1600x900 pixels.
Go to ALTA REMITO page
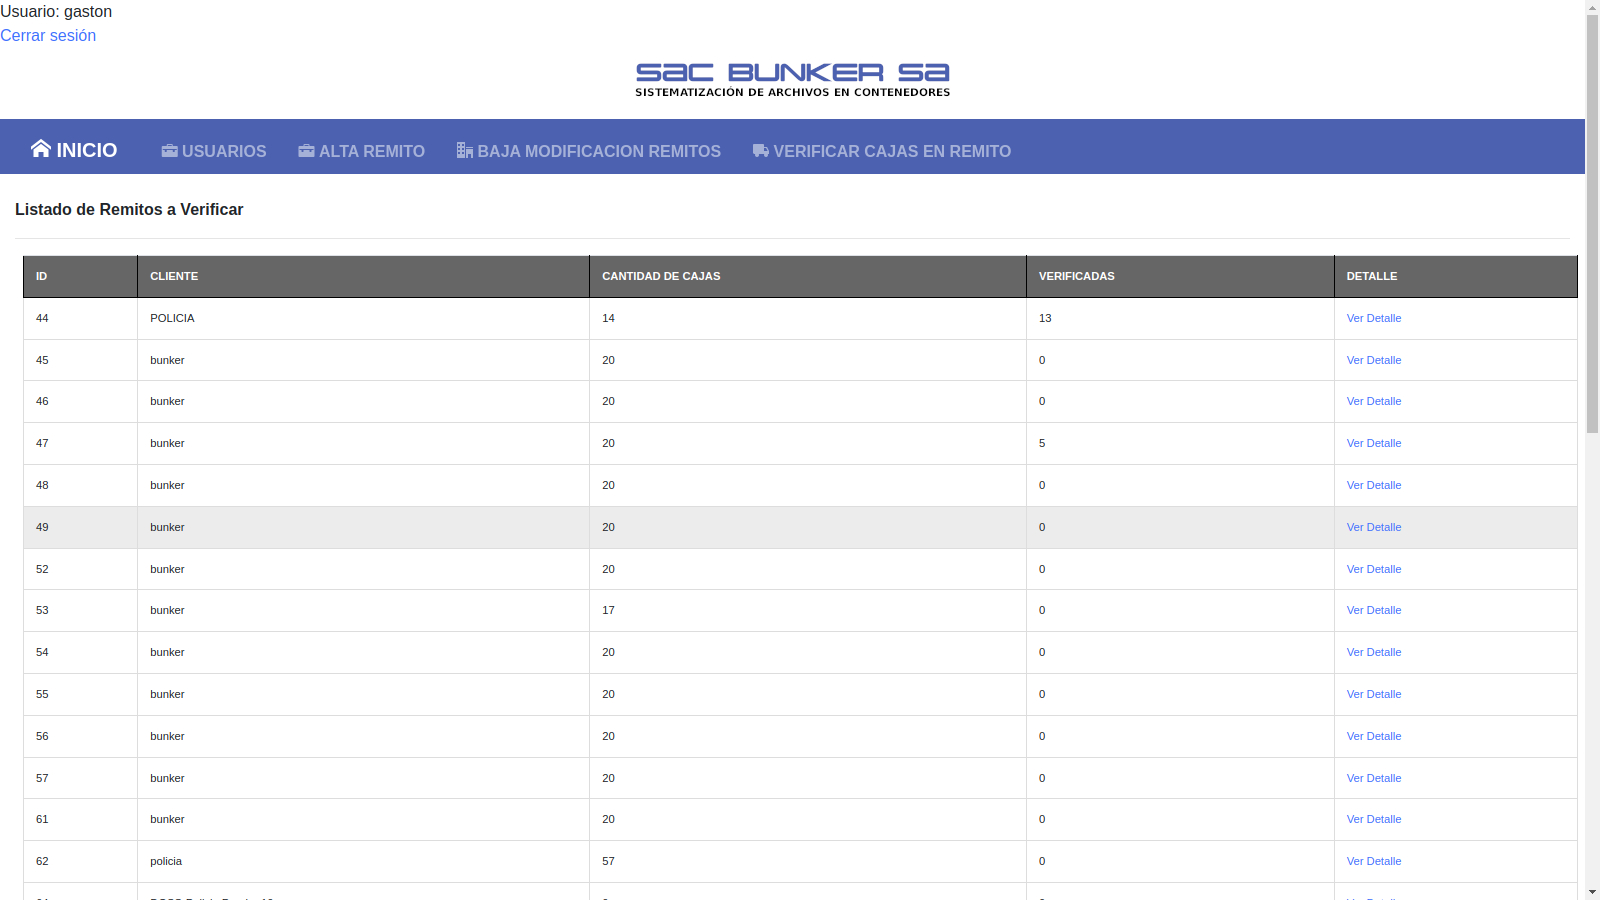tap(371, 151)
